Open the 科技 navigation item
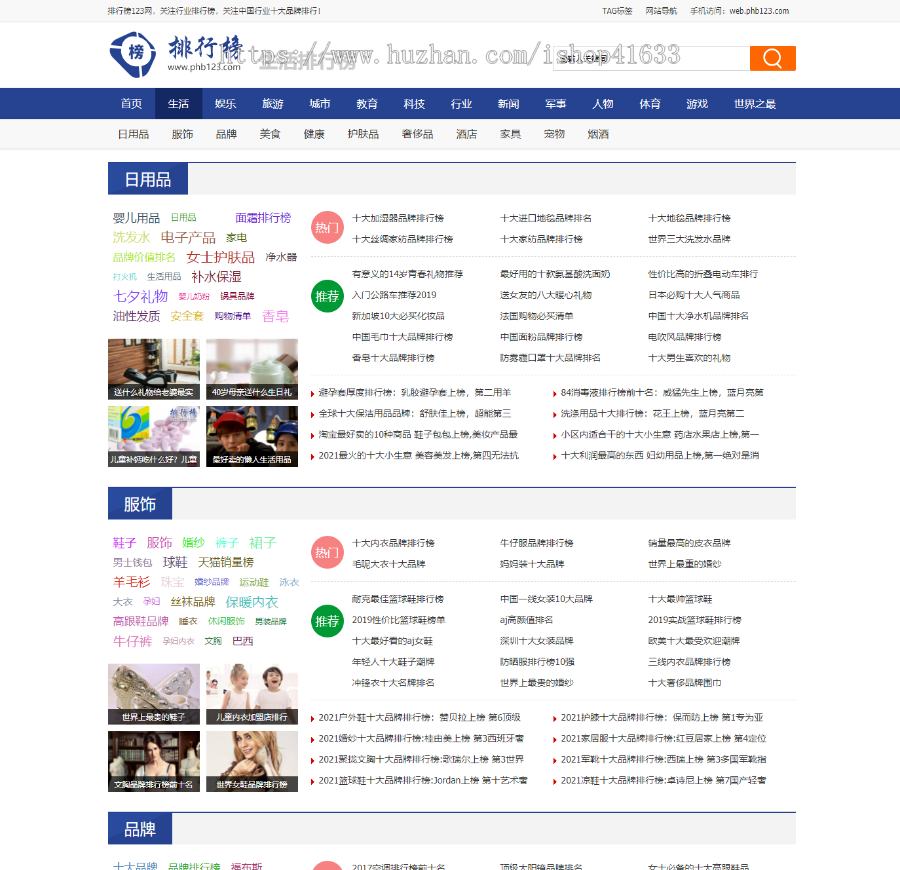This screenshot has width=900, height=870. click(x=414, y=104)
